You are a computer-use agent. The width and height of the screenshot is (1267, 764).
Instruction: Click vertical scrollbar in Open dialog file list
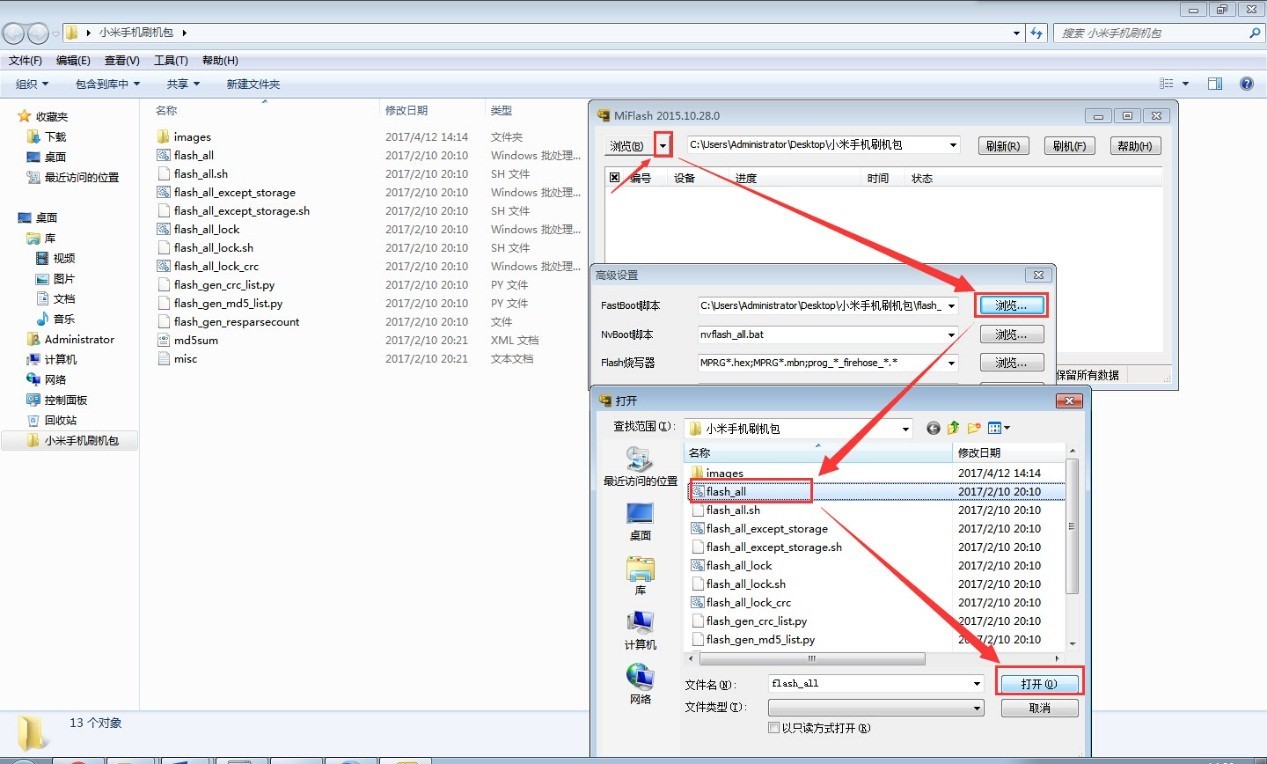[x=1072, y=526]
